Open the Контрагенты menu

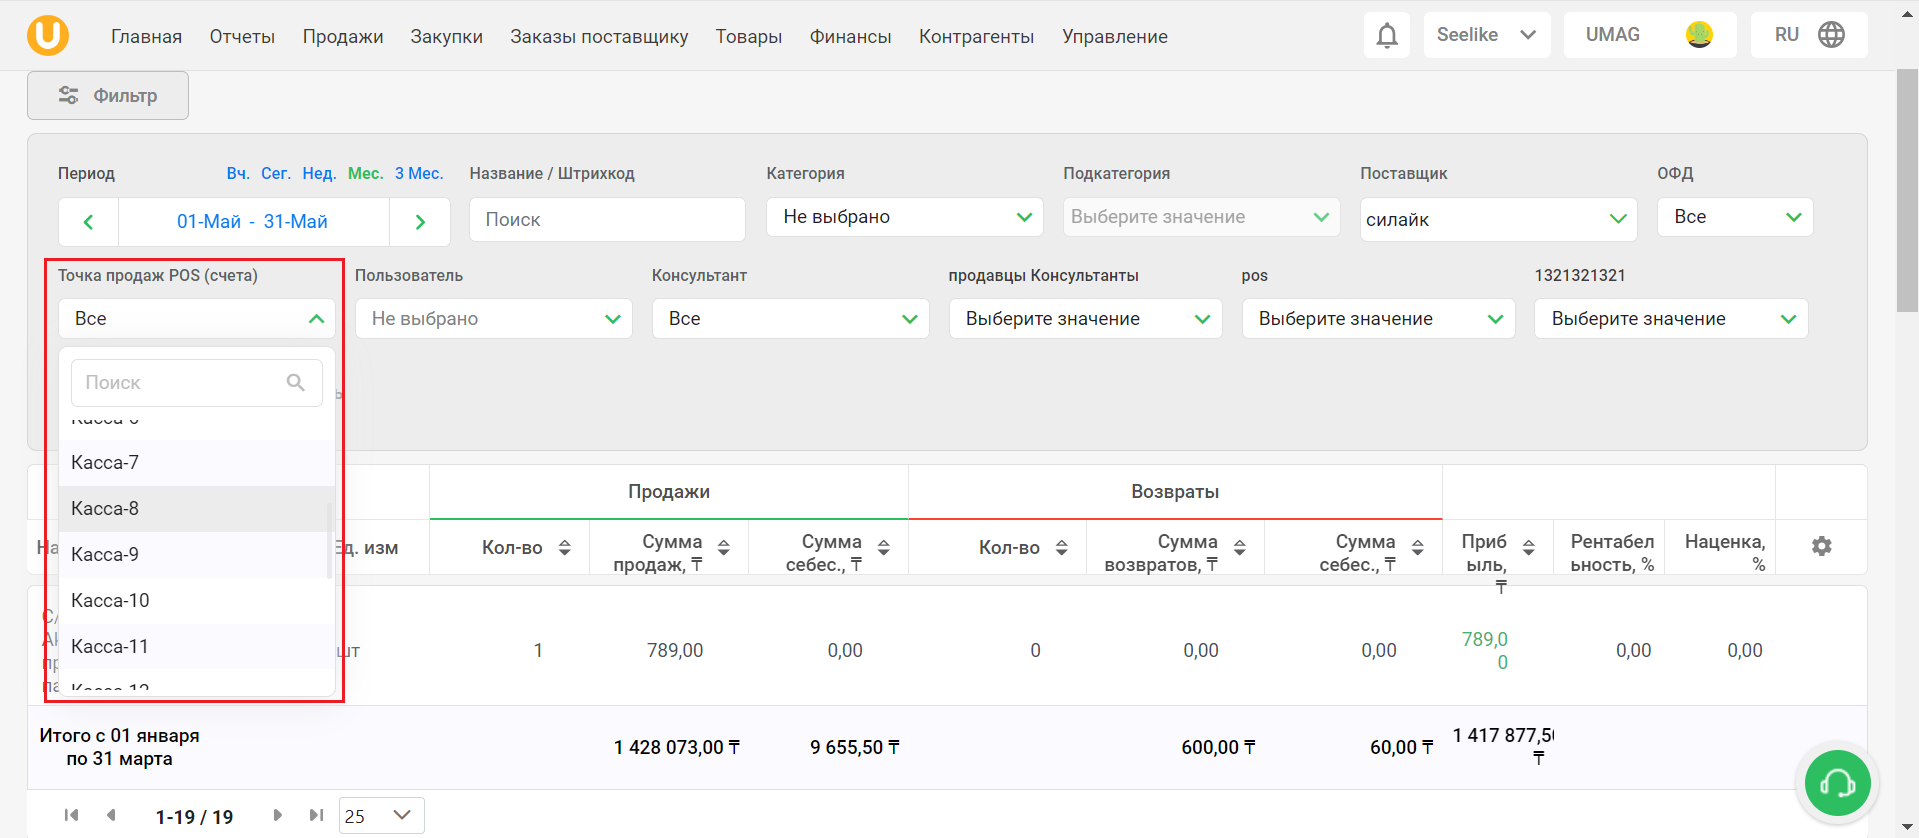(x=977, y=36)
